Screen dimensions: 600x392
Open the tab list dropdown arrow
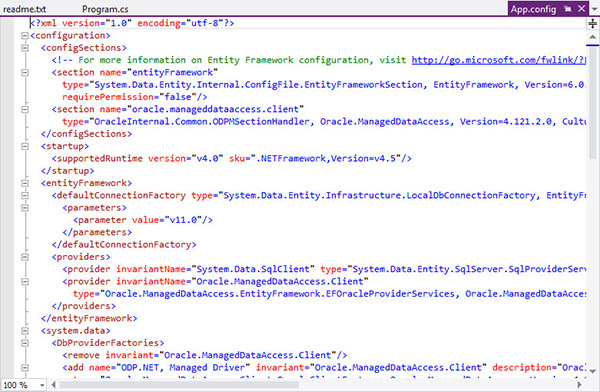coord(594,9)
